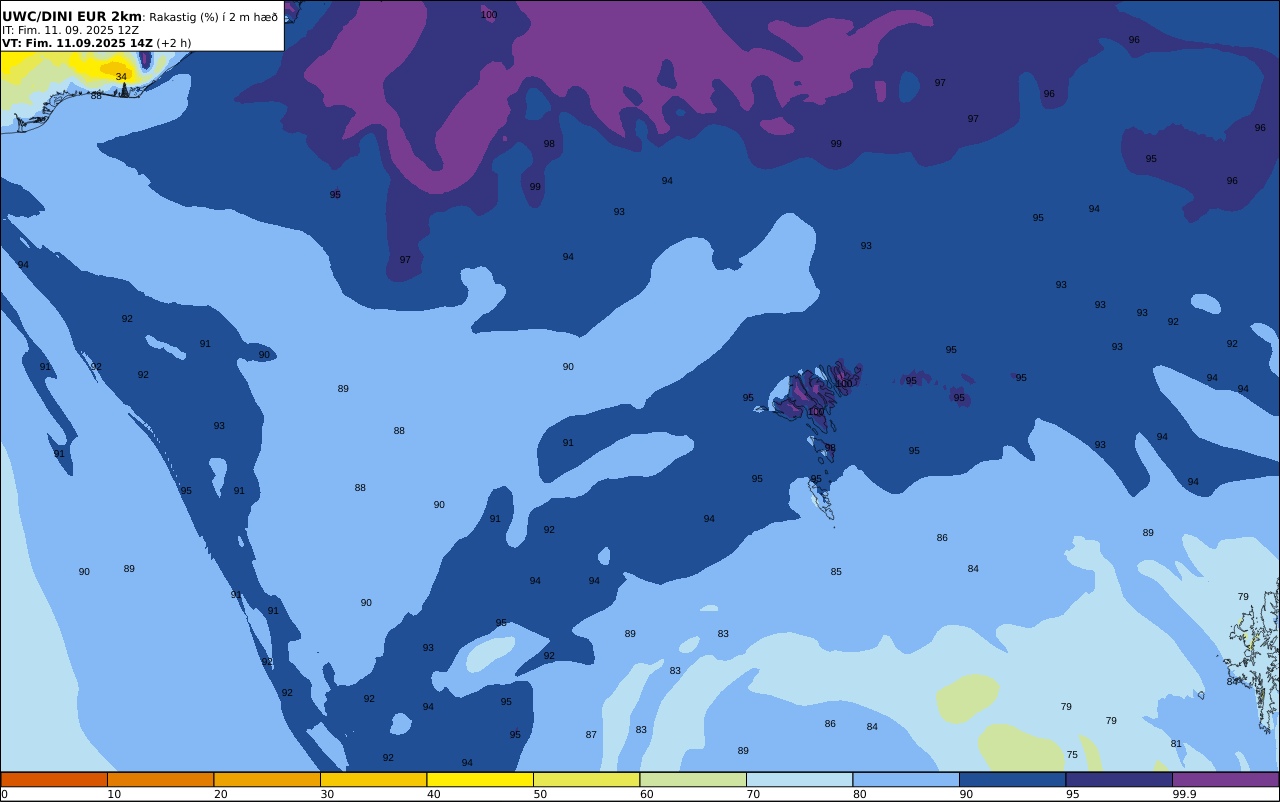Click the 90–95 dark blue legend swatch
Screen dimensions: 1280x802
point(1012,779)
